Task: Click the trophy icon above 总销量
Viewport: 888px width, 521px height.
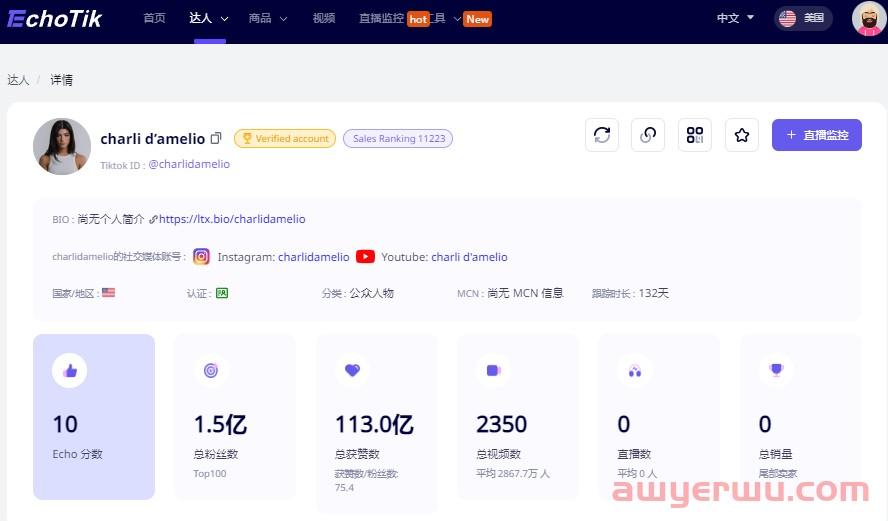Action: click(x=776, y=370)
